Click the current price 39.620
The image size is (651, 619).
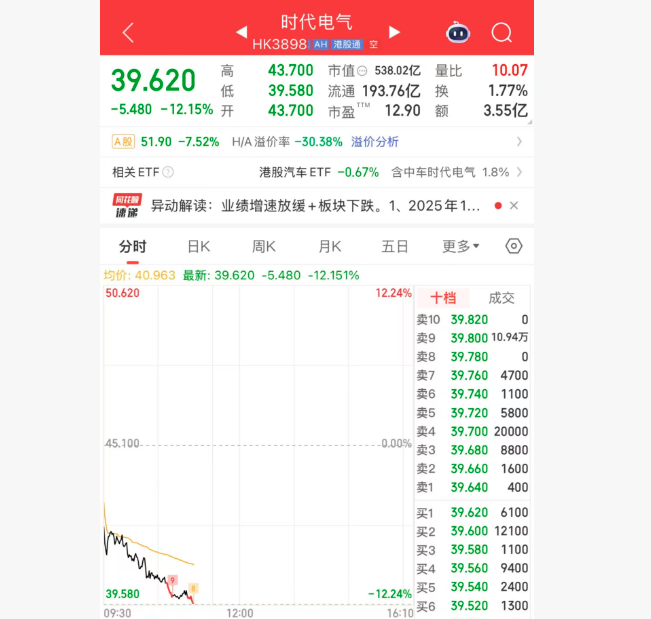(x=153, y=80)
